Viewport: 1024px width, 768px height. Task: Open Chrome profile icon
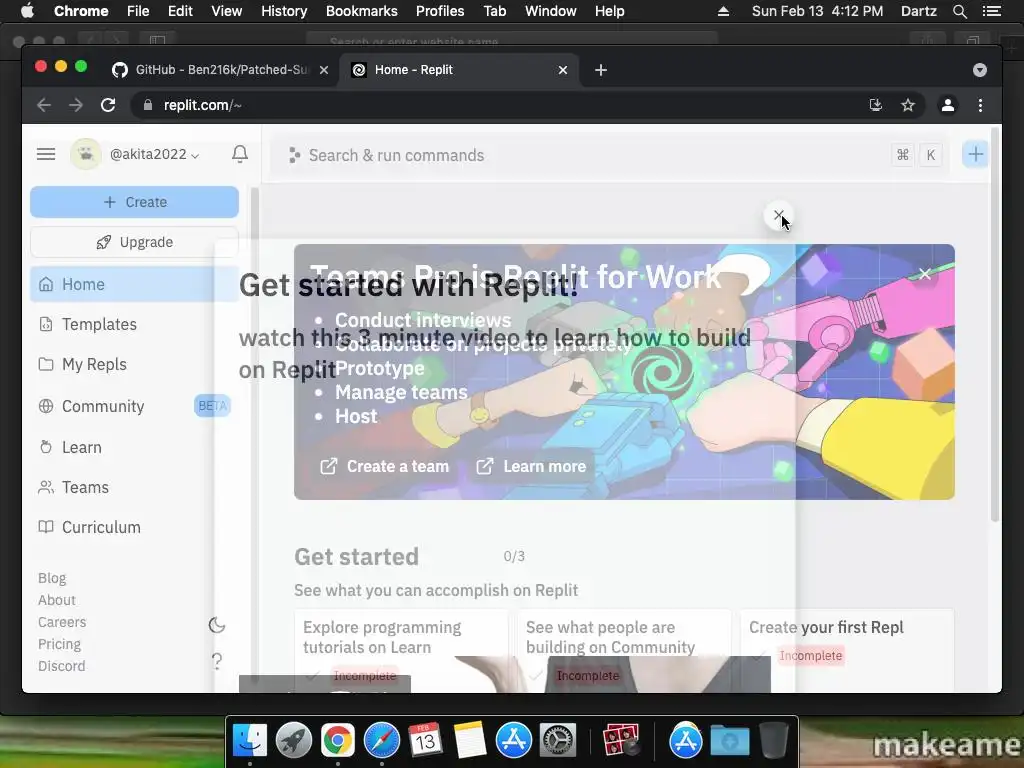(948, 105)
